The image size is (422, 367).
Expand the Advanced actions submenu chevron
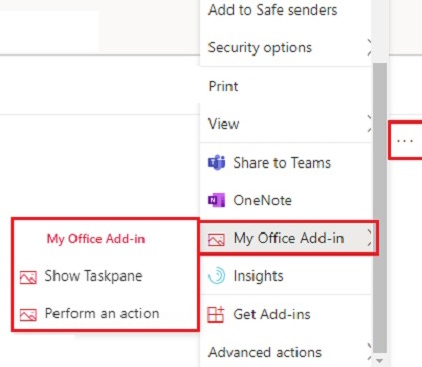click(369, 352)
